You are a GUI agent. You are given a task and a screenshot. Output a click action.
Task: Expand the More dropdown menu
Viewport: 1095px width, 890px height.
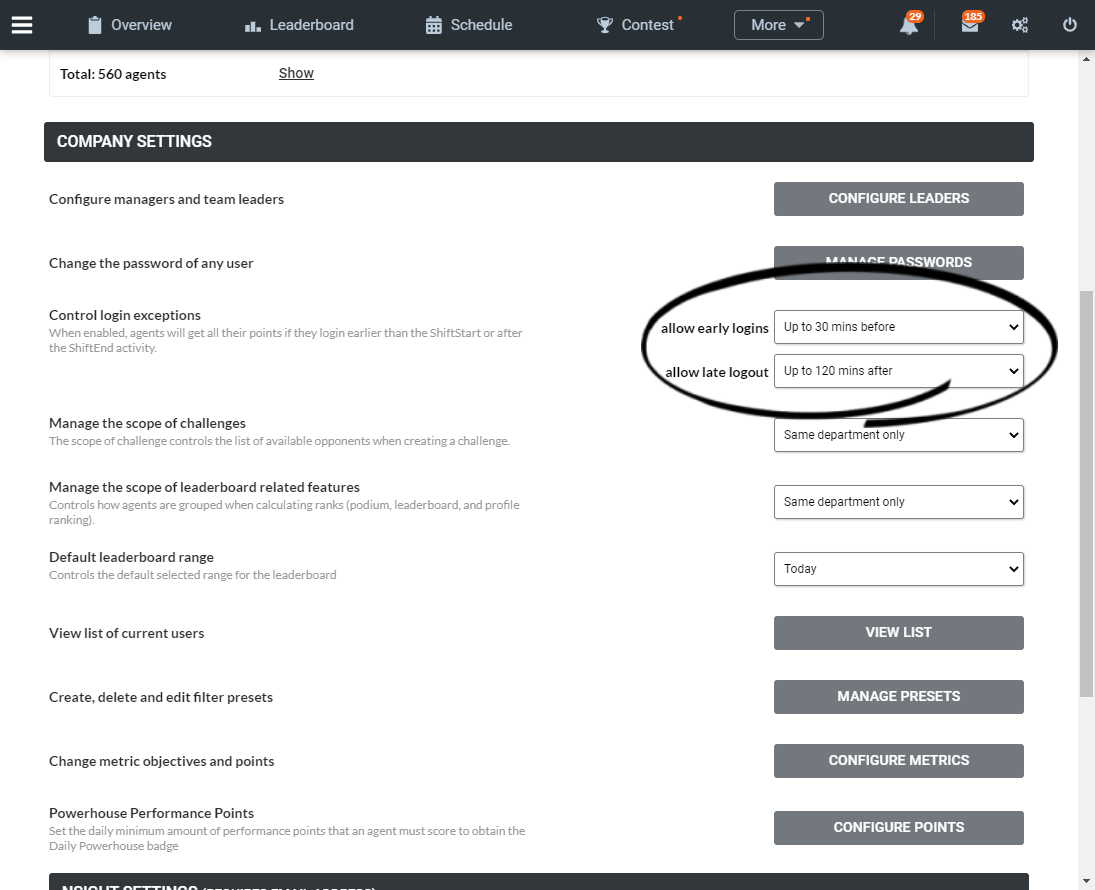point(778,25)
